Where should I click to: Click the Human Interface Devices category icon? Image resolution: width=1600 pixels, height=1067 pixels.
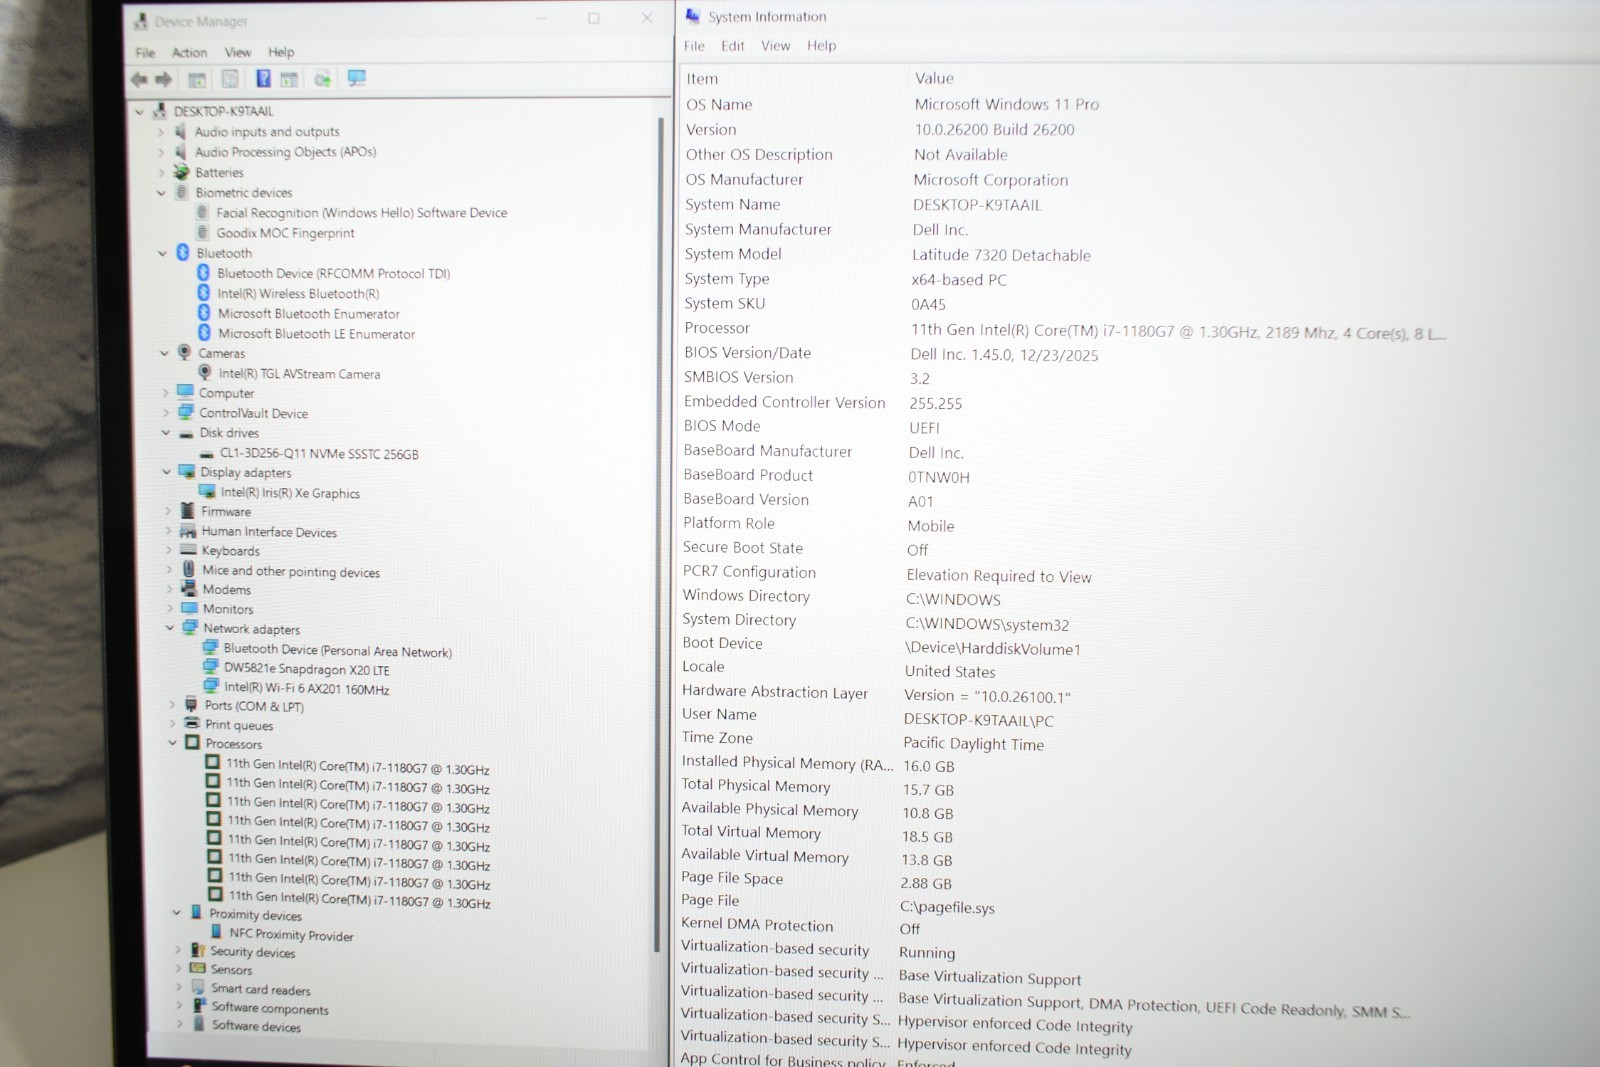188,531
